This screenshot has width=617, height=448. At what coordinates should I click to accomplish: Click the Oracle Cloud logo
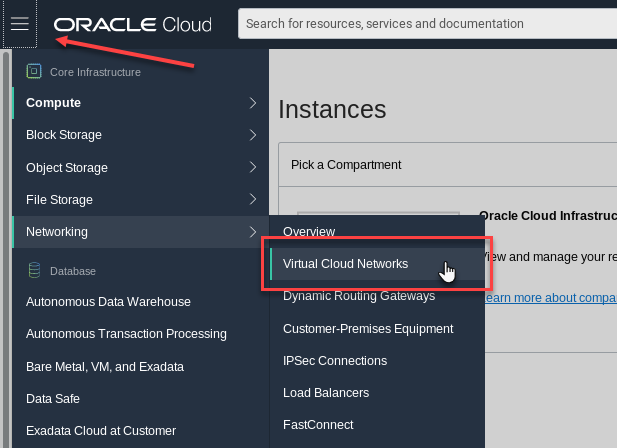133,24
